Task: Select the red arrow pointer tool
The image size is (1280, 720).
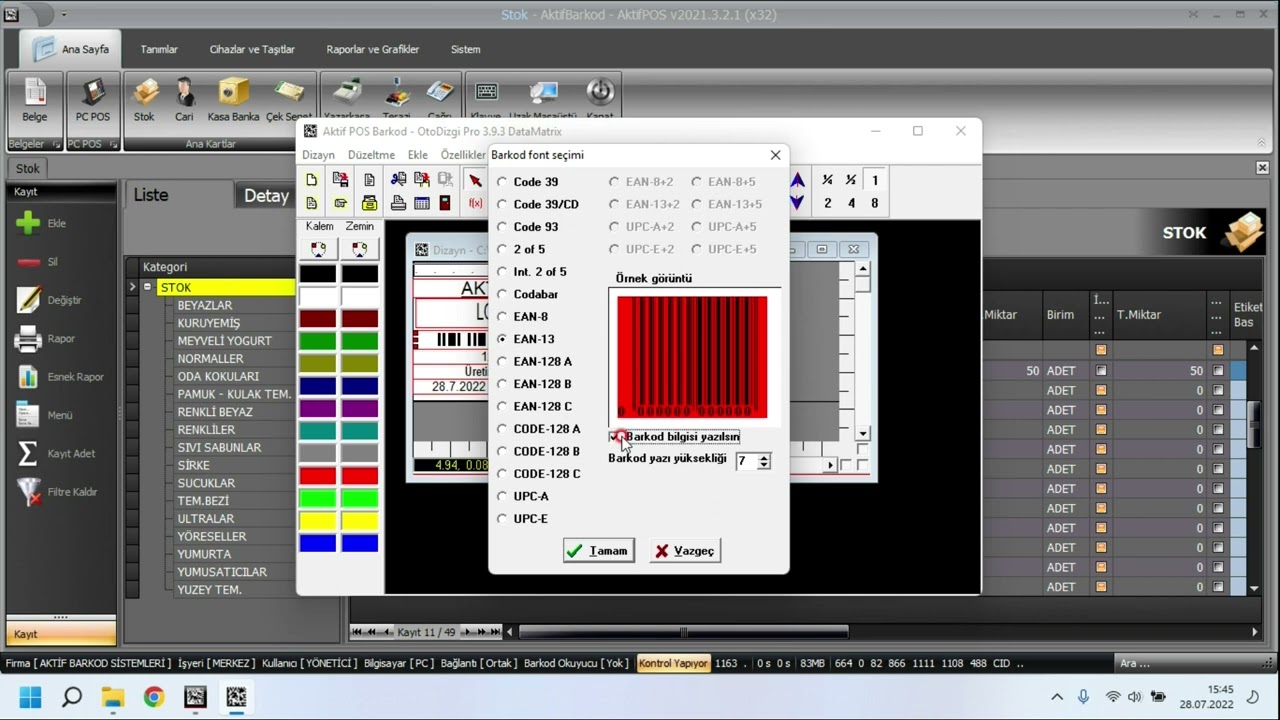Action: pos(475,181)
